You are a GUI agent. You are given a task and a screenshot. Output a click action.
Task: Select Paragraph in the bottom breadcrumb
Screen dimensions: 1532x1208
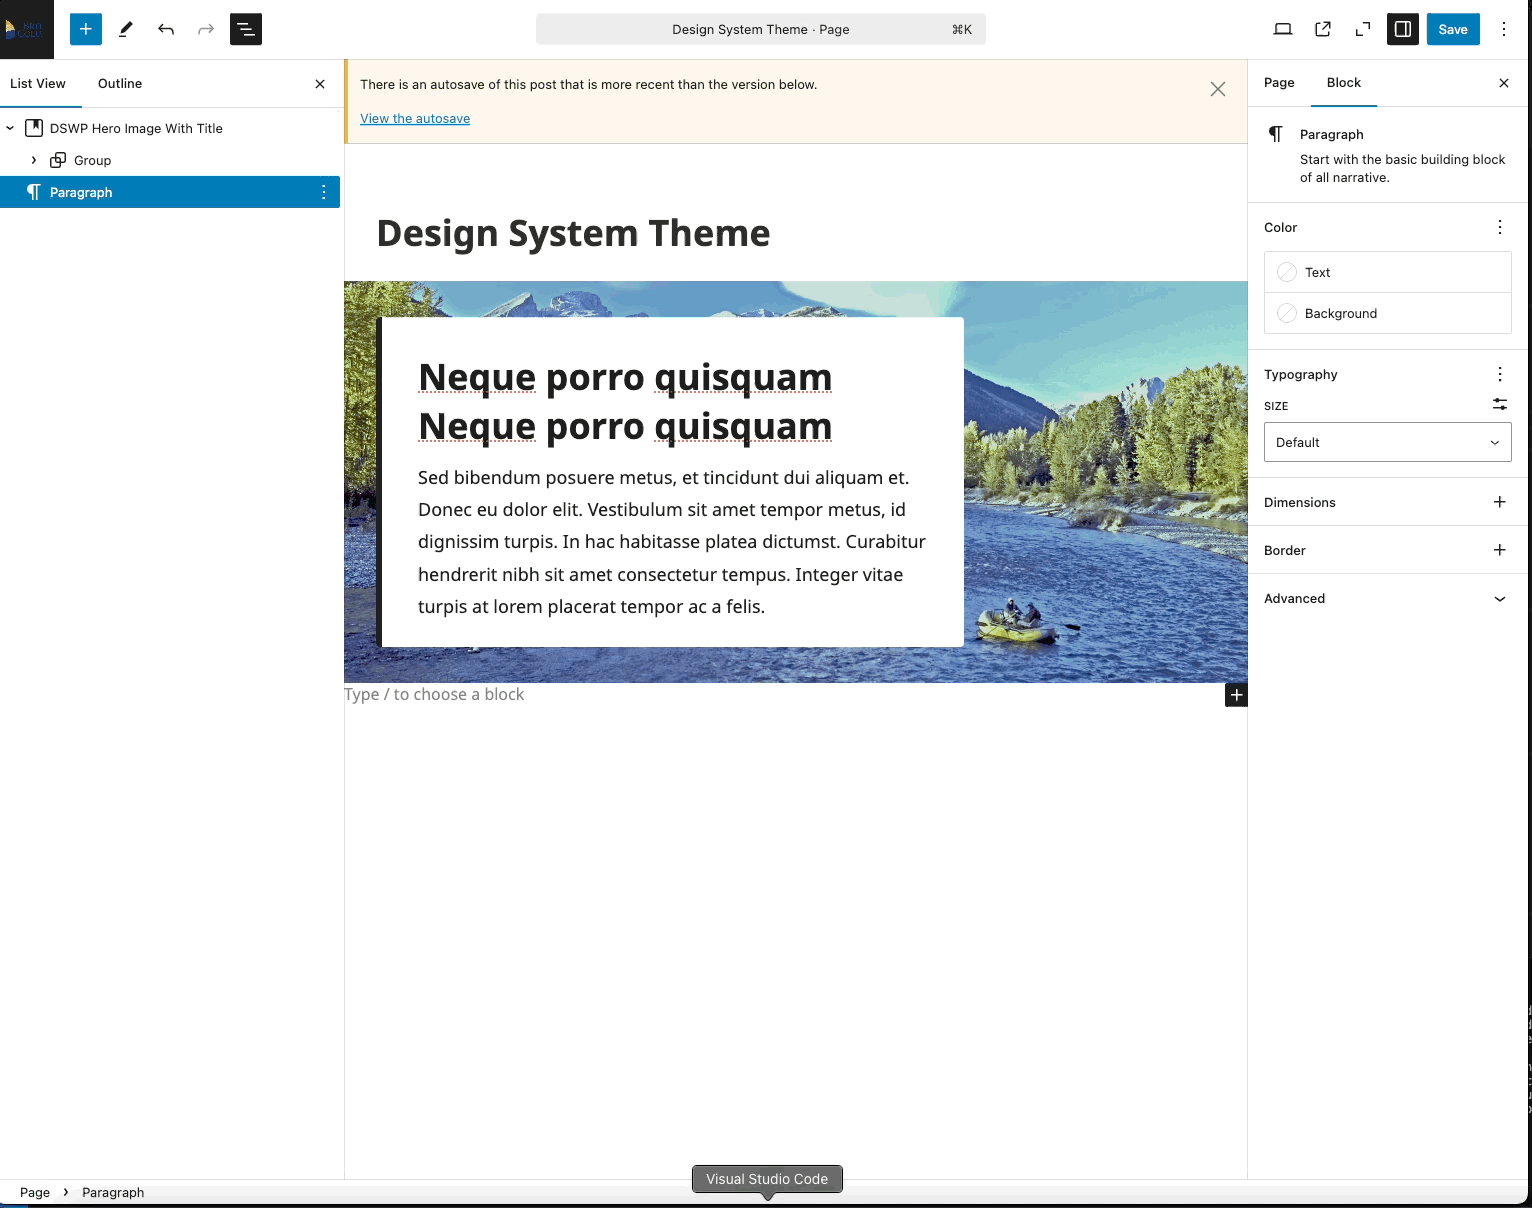[113, 1192]
